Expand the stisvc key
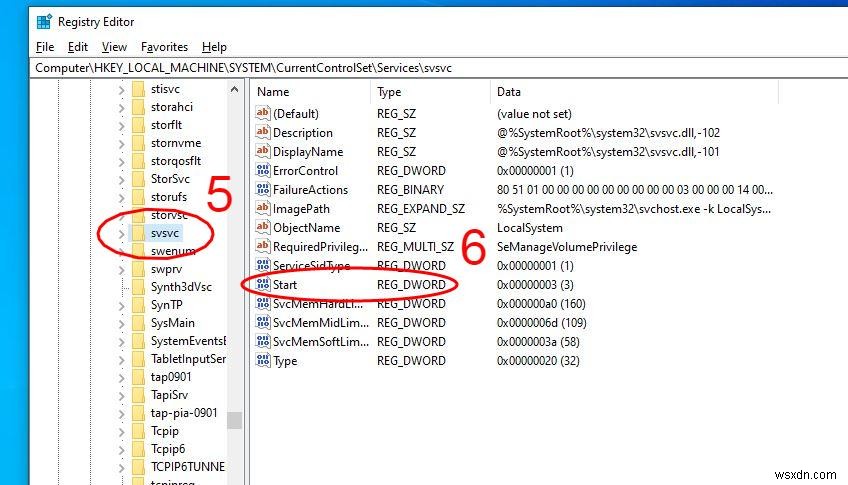The height and width of the screenshot is (485, 848). [x=122, y=90]
